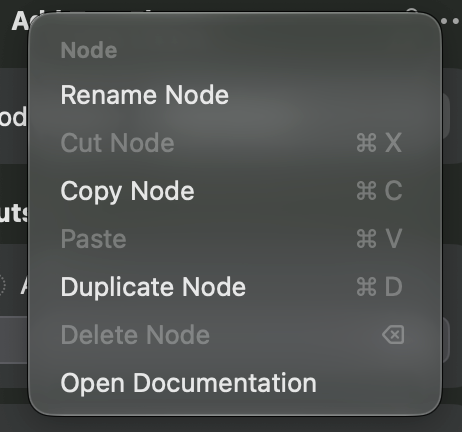
Task: Click the delete backspace glyph icon
Action: 393,334
